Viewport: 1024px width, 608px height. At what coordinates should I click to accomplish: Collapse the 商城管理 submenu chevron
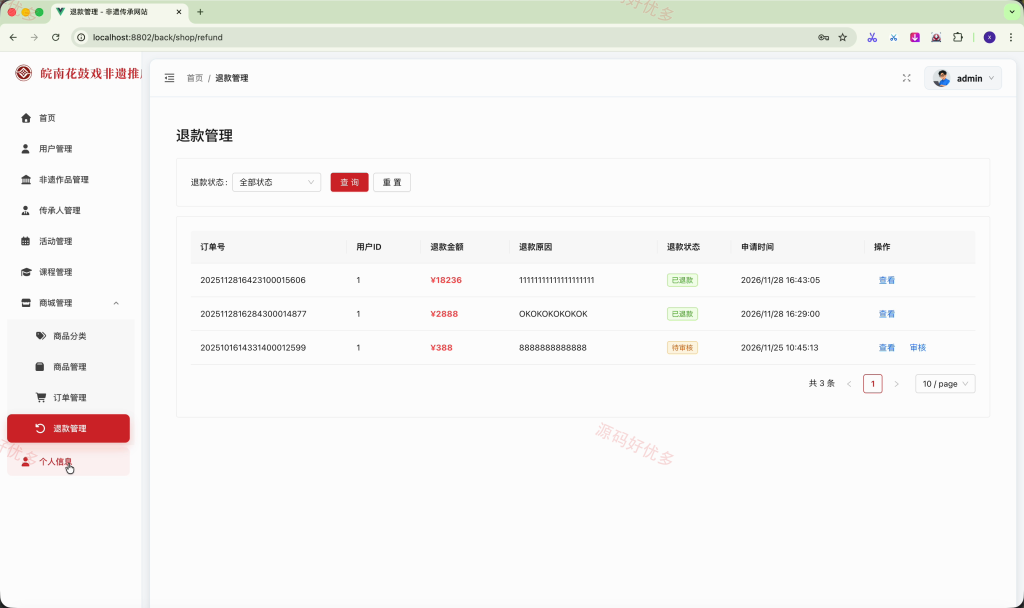point(116,303)
